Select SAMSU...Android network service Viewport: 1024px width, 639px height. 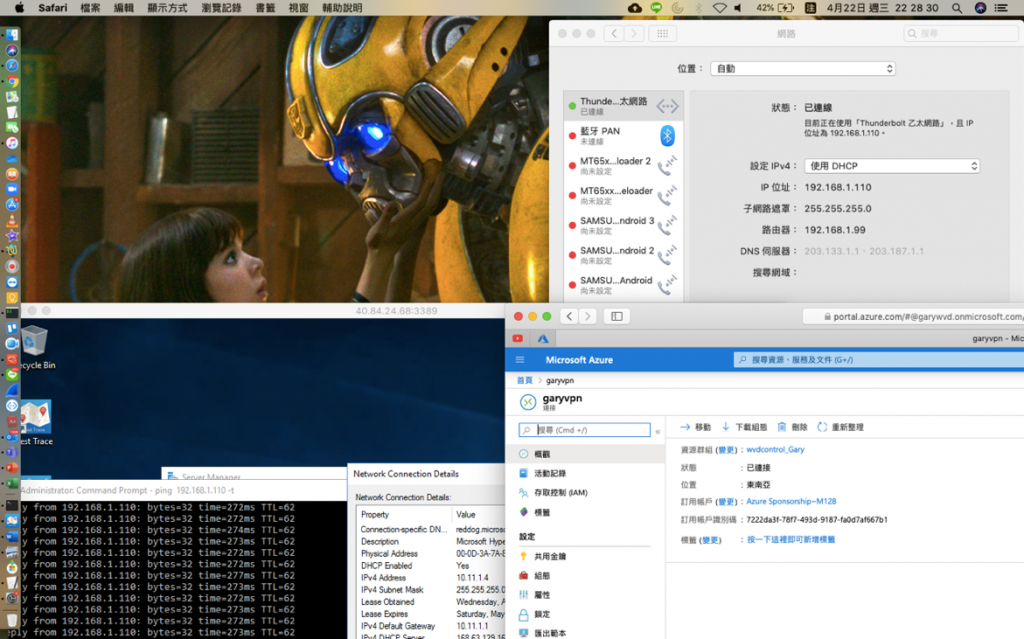pos(624,285)
